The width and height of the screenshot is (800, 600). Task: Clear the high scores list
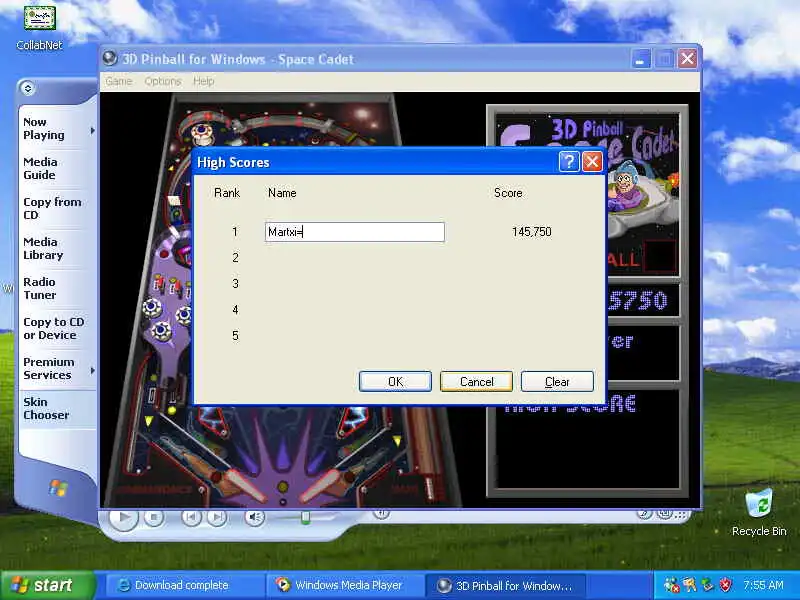(557, 382)
